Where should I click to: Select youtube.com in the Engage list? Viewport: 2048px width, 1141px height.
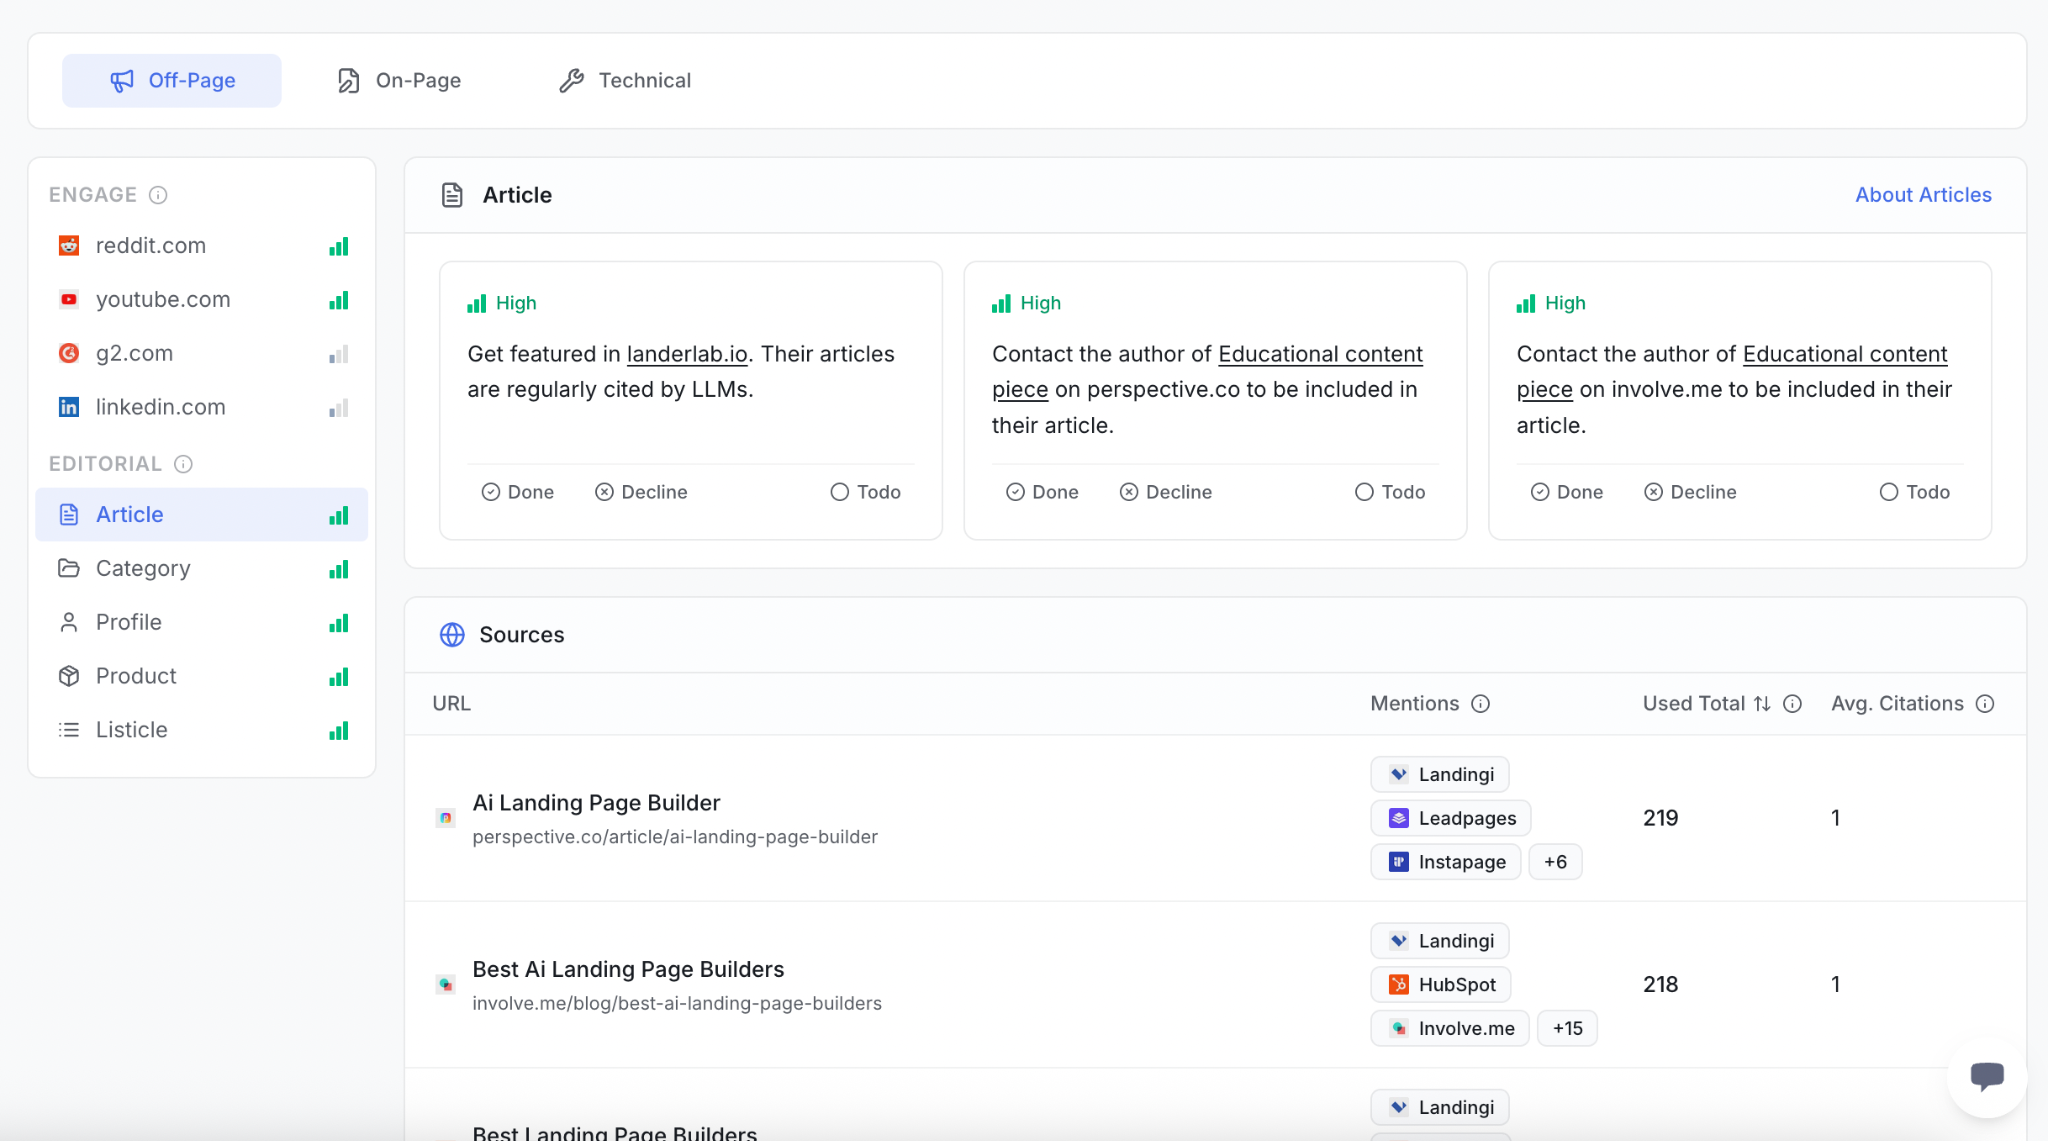(202, 300)
